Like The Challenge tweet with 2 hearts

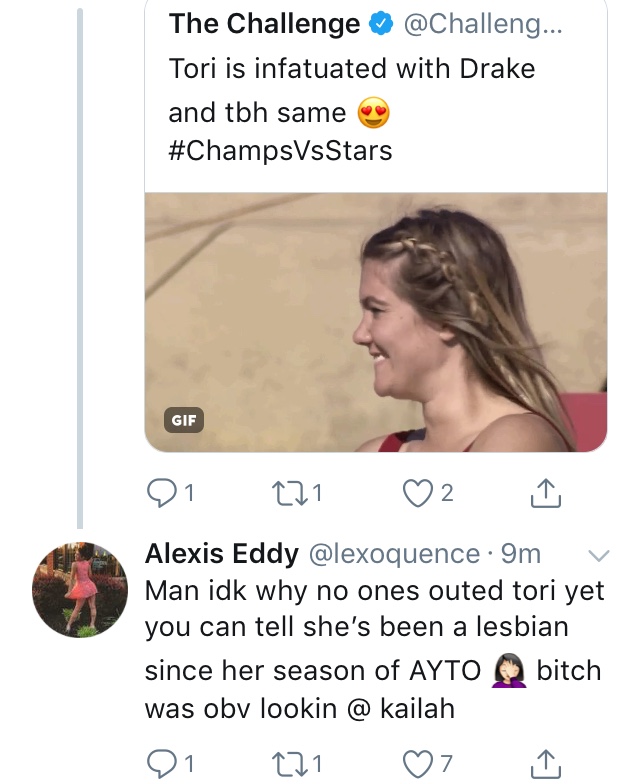[x=418, y=494]
